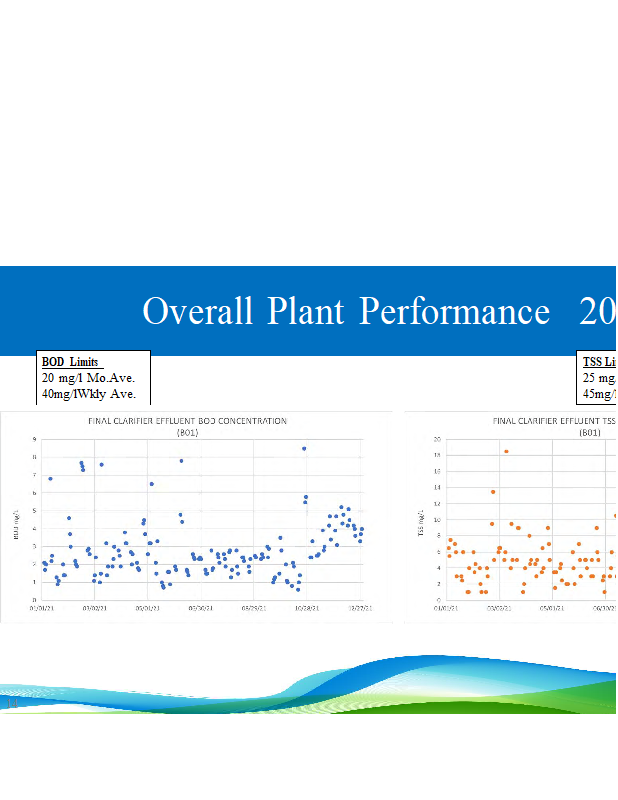The height and width of the screenshot is (800, 618).
Task: Click the value 20 on TSS y-axis
Action: (x=436, y=439)
